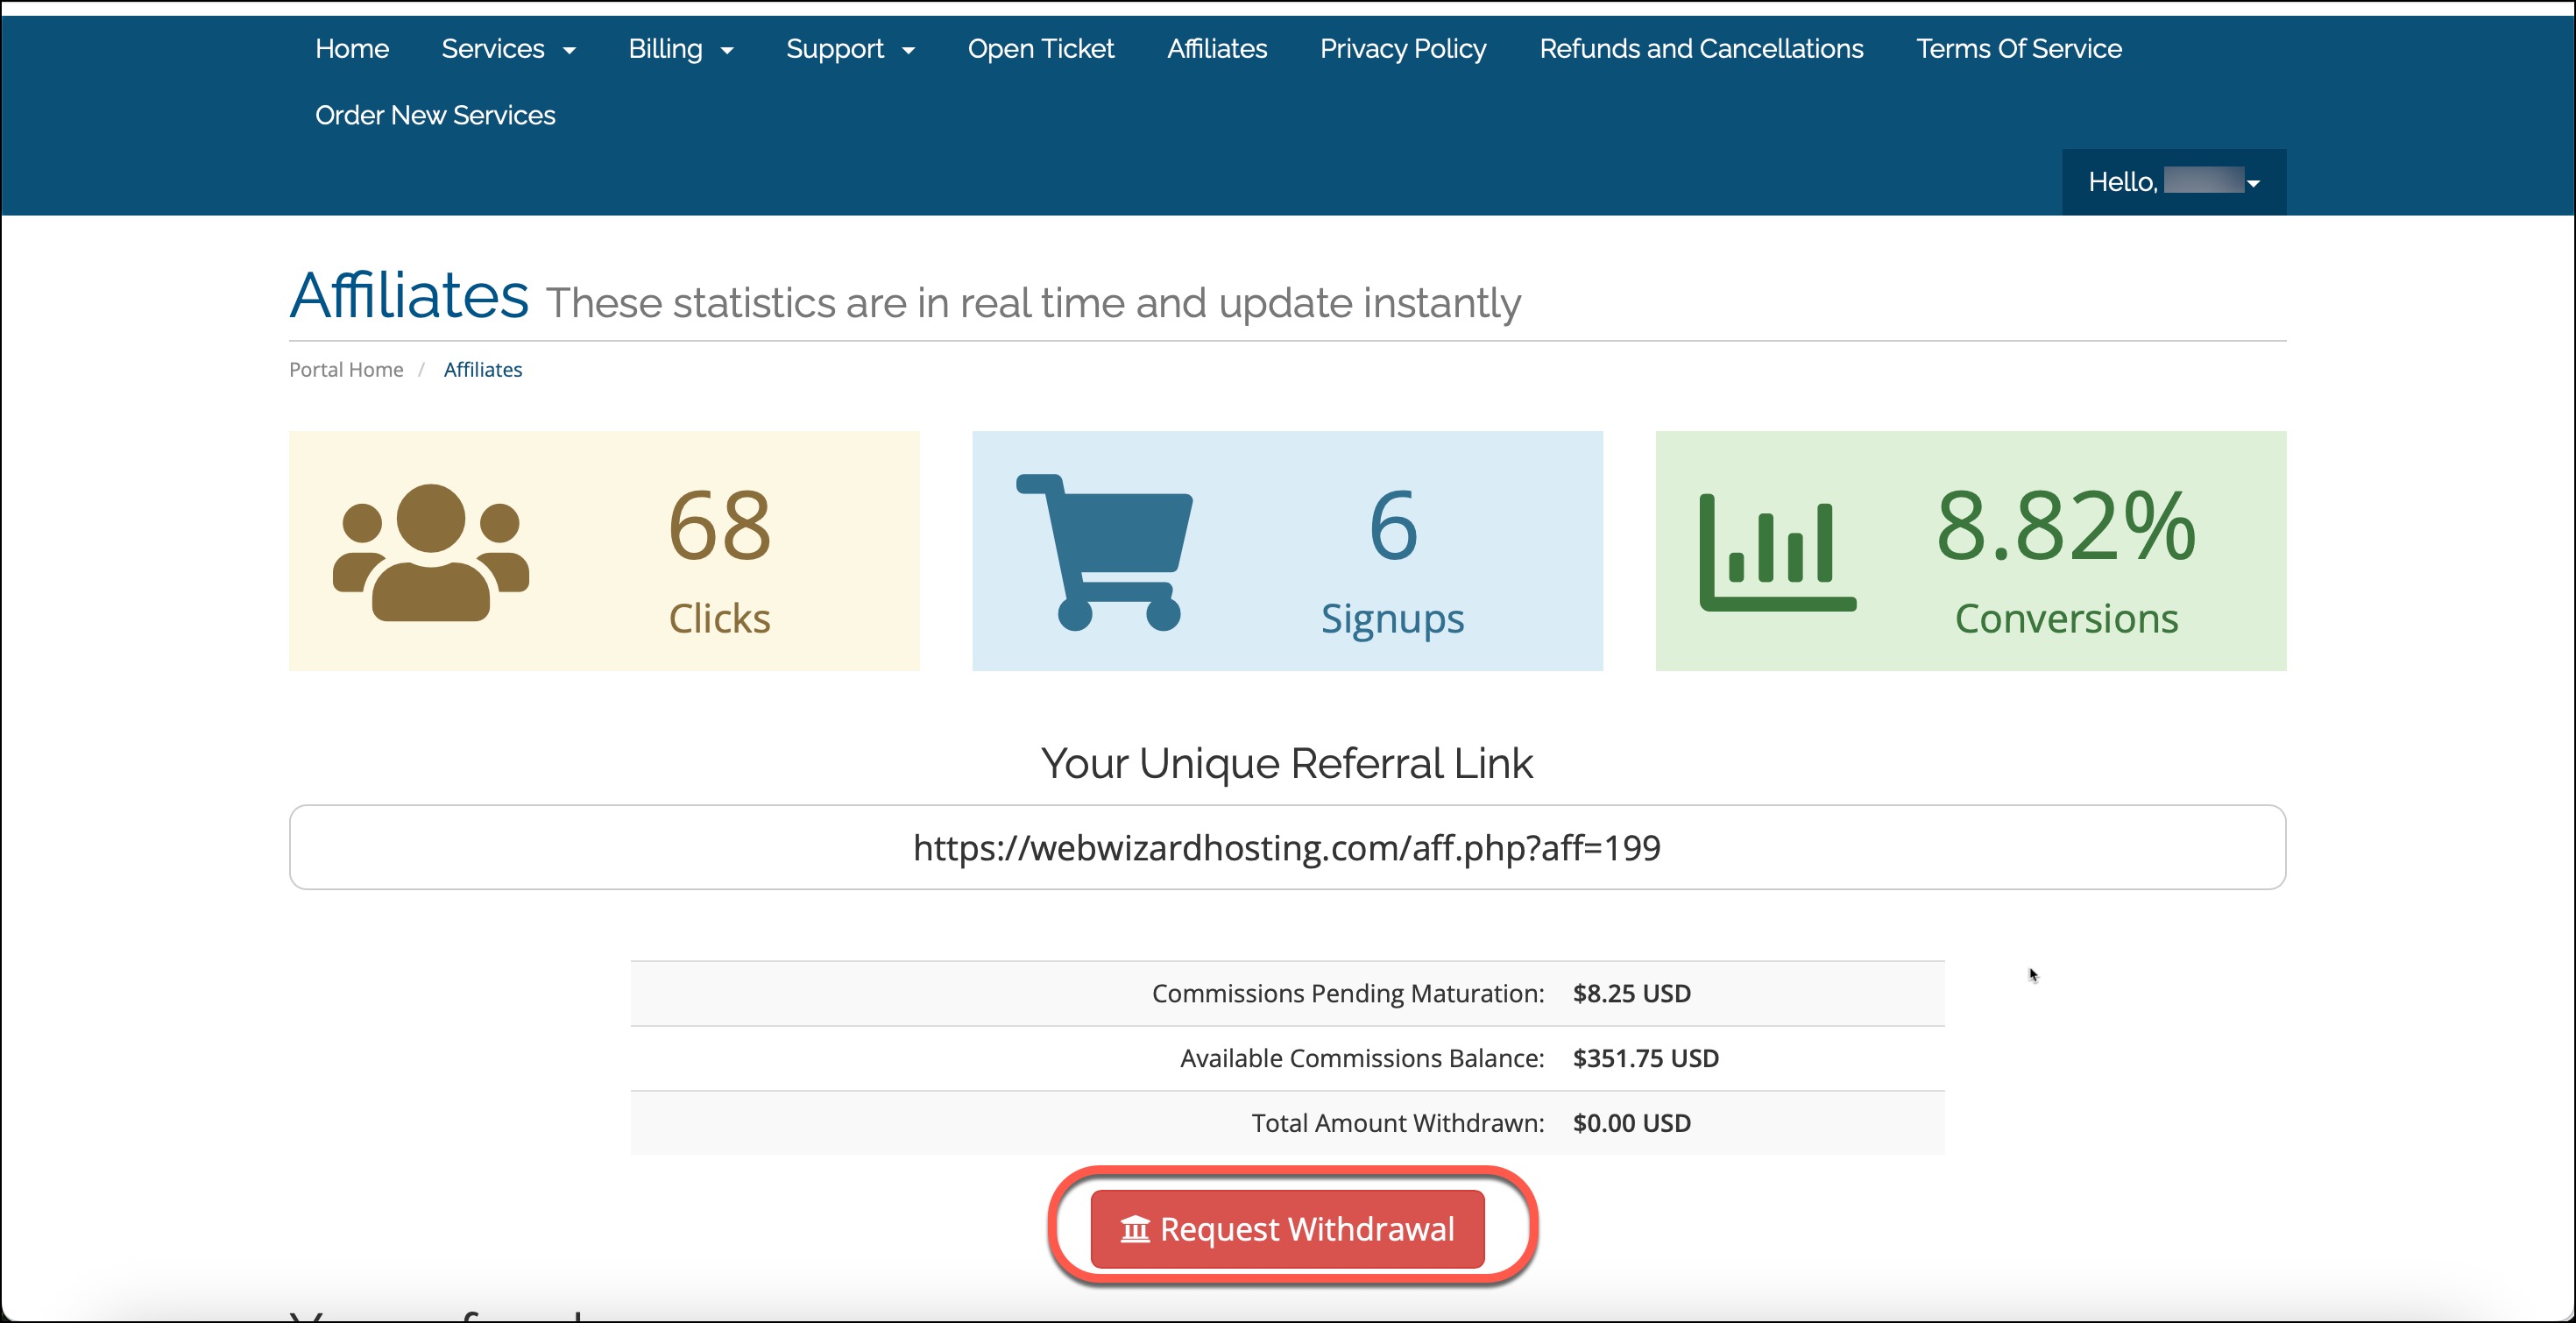Screen dimensions: 2576x1323
Task: Go to Home in navigation bar
Action: pos(352,49)
